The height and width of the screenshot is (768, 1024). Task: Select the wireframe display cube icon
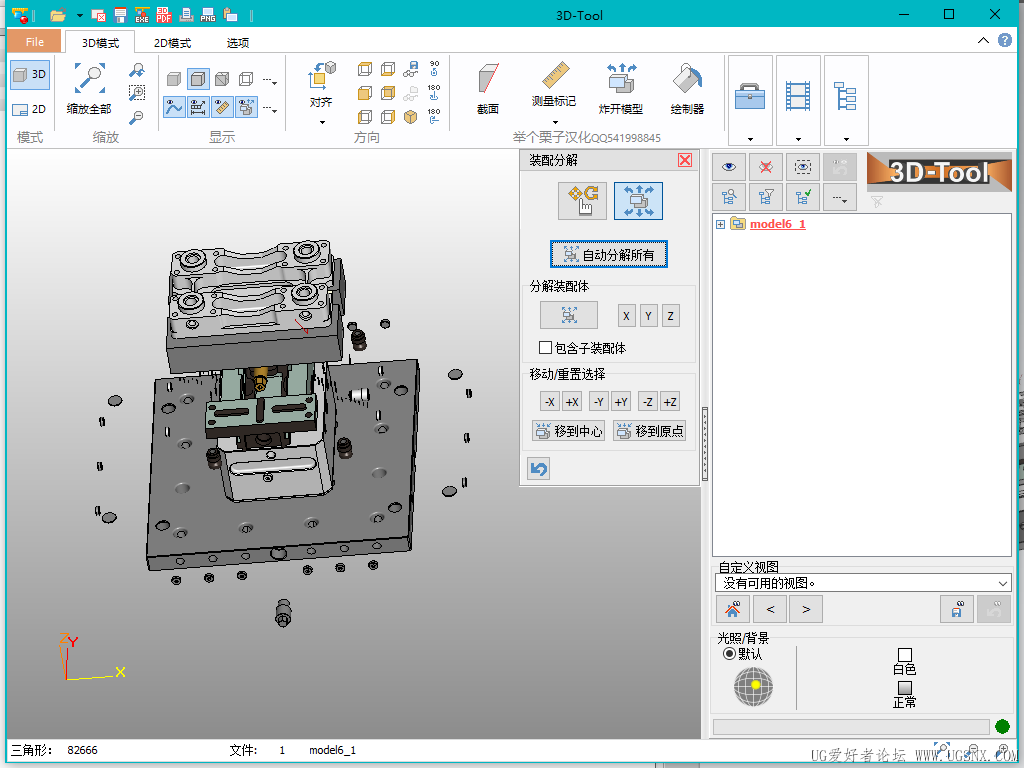246,80
